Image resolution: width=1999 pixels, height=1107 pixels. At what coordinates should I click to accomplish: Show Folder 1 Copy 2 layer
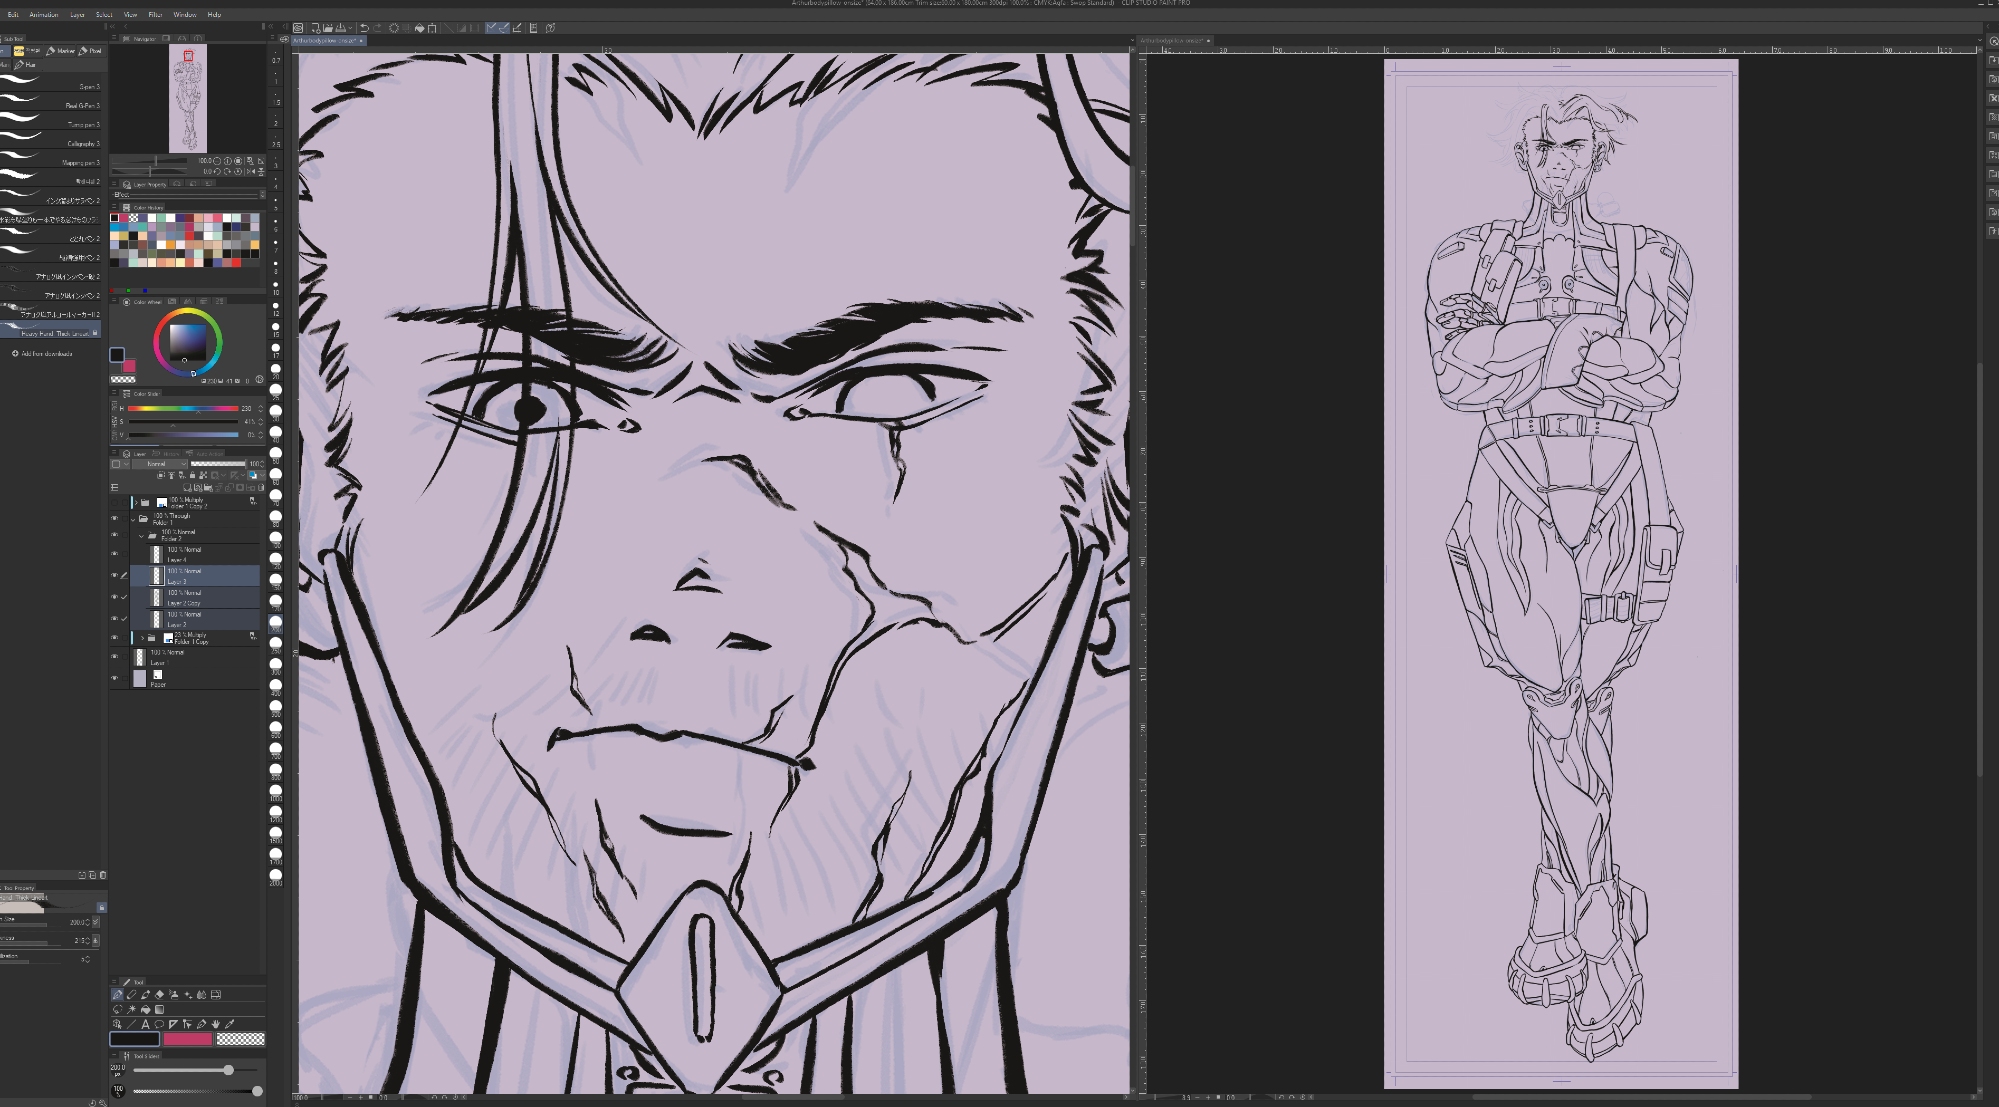coord(114,502)
